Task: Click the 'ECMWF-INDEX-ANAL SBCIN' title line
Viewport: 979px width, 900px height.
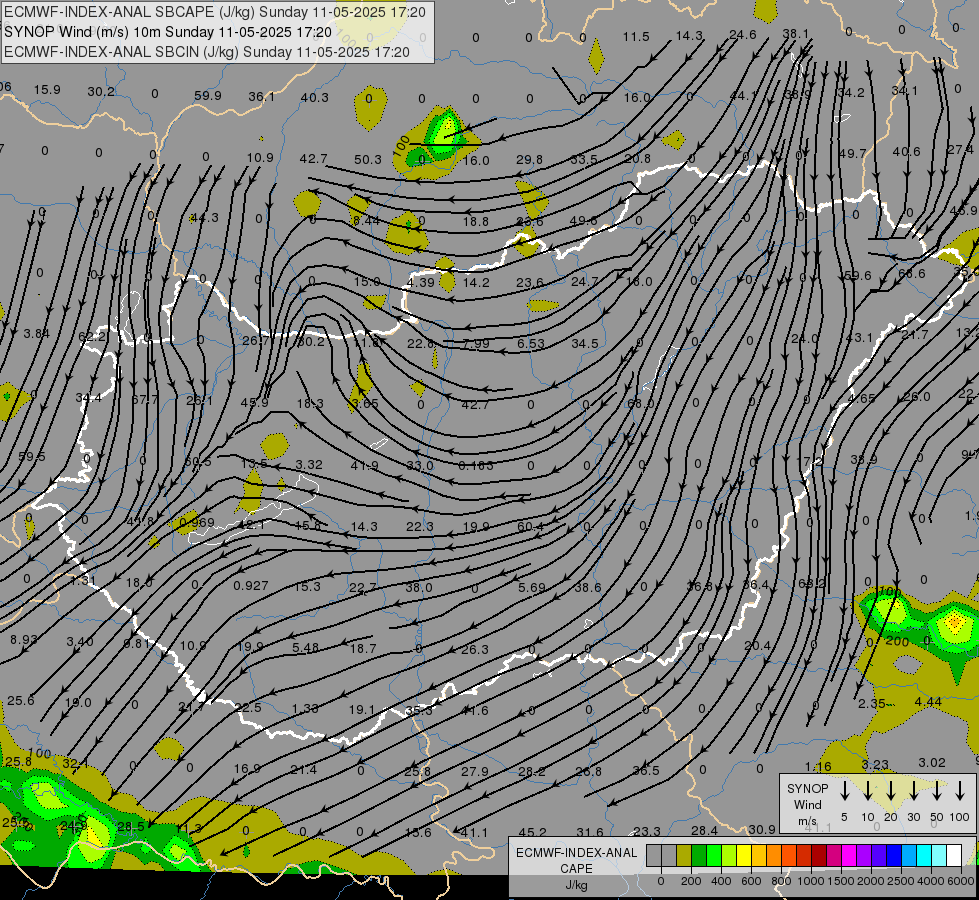Action: (x=207, y=52)
